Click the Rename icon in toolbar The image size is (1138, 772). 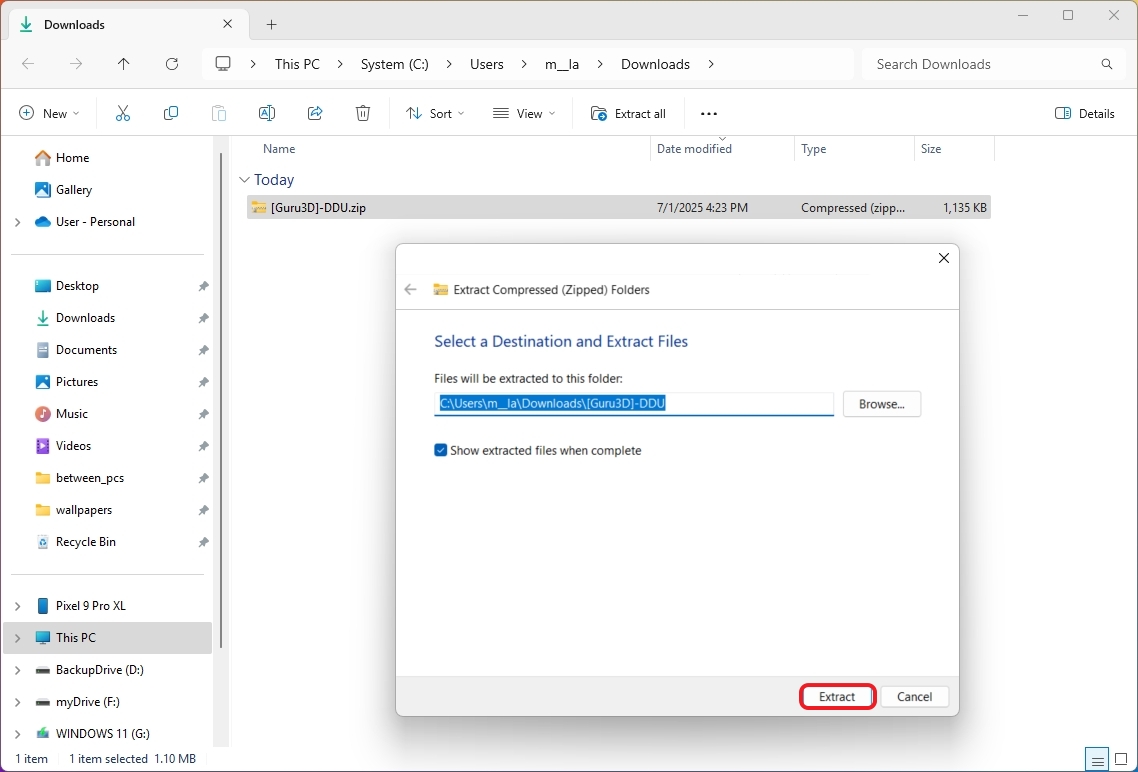tap(266, 113)
